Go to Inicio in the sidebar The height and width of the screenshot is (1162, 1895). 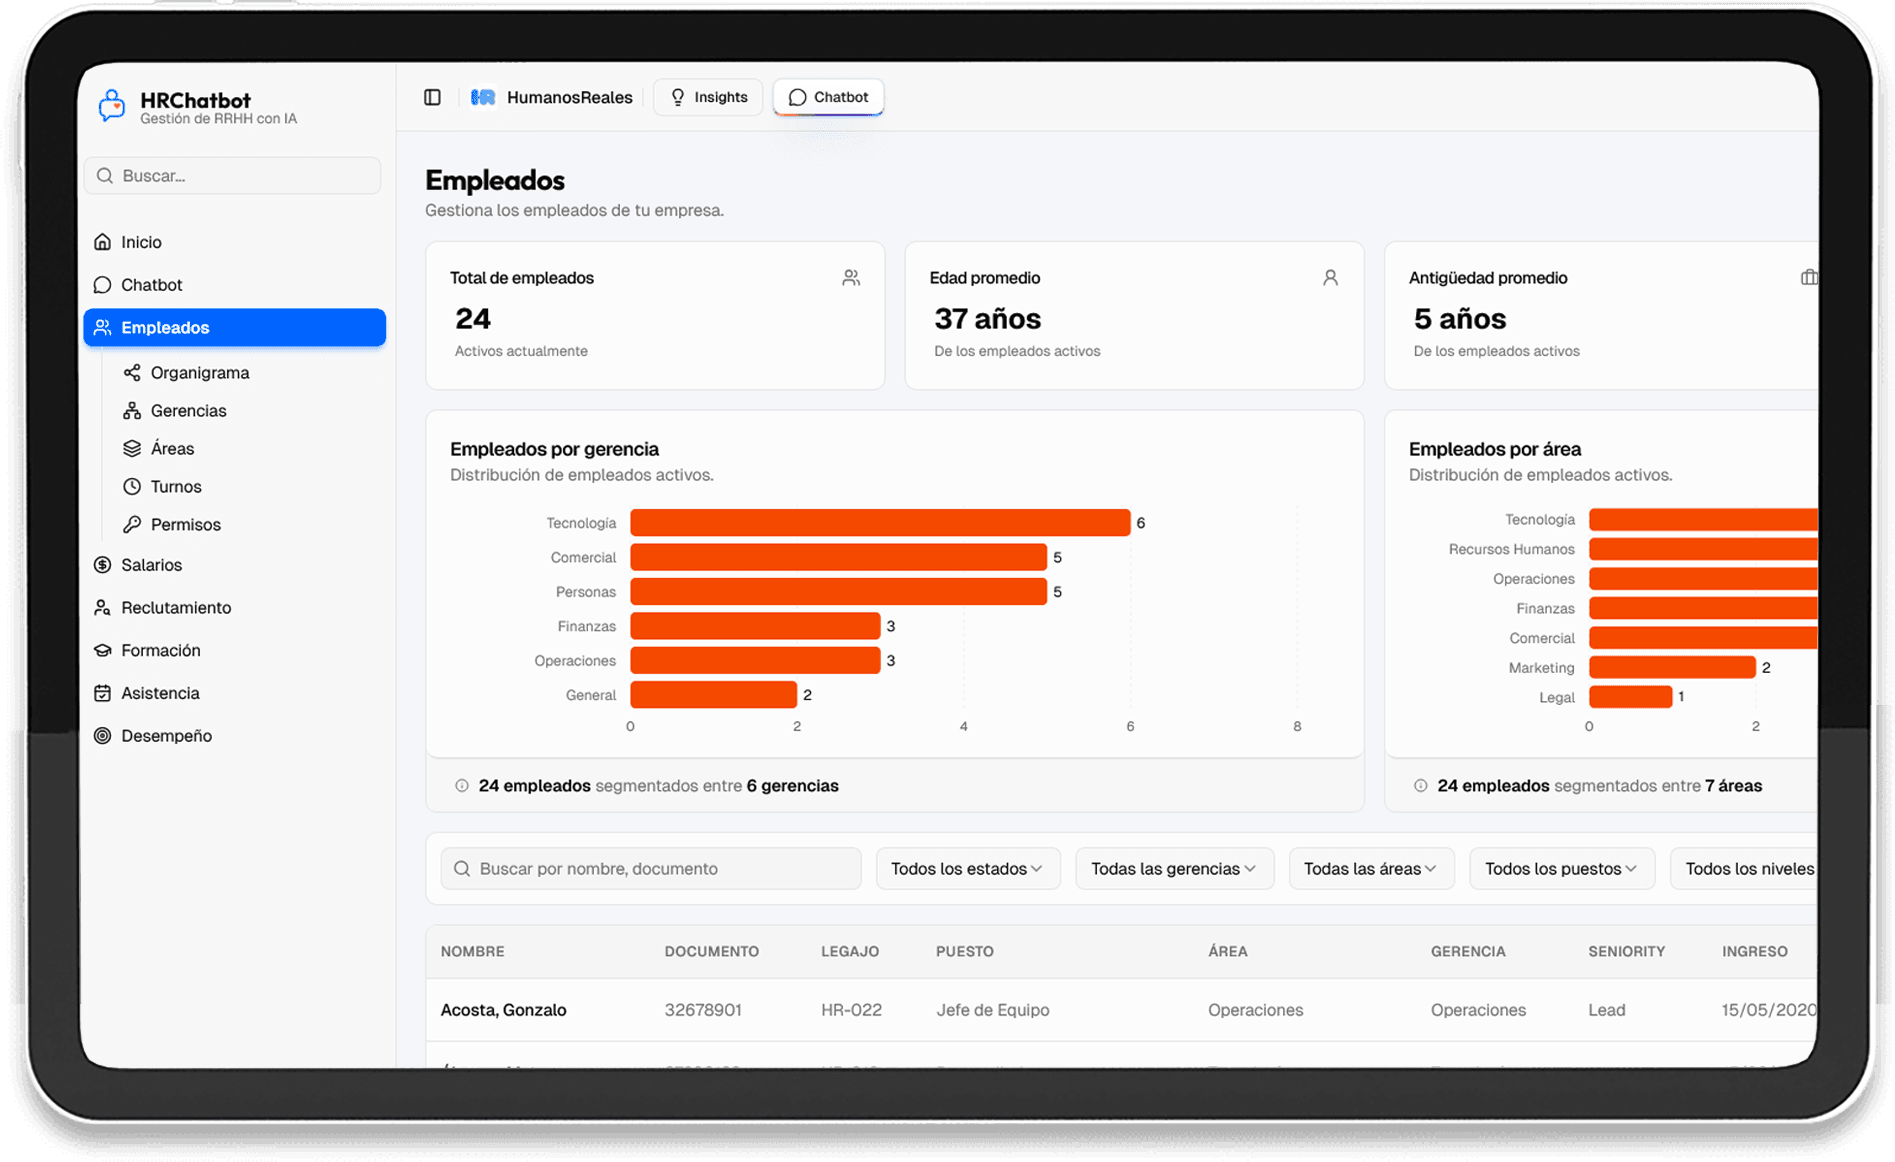point(141,242)
